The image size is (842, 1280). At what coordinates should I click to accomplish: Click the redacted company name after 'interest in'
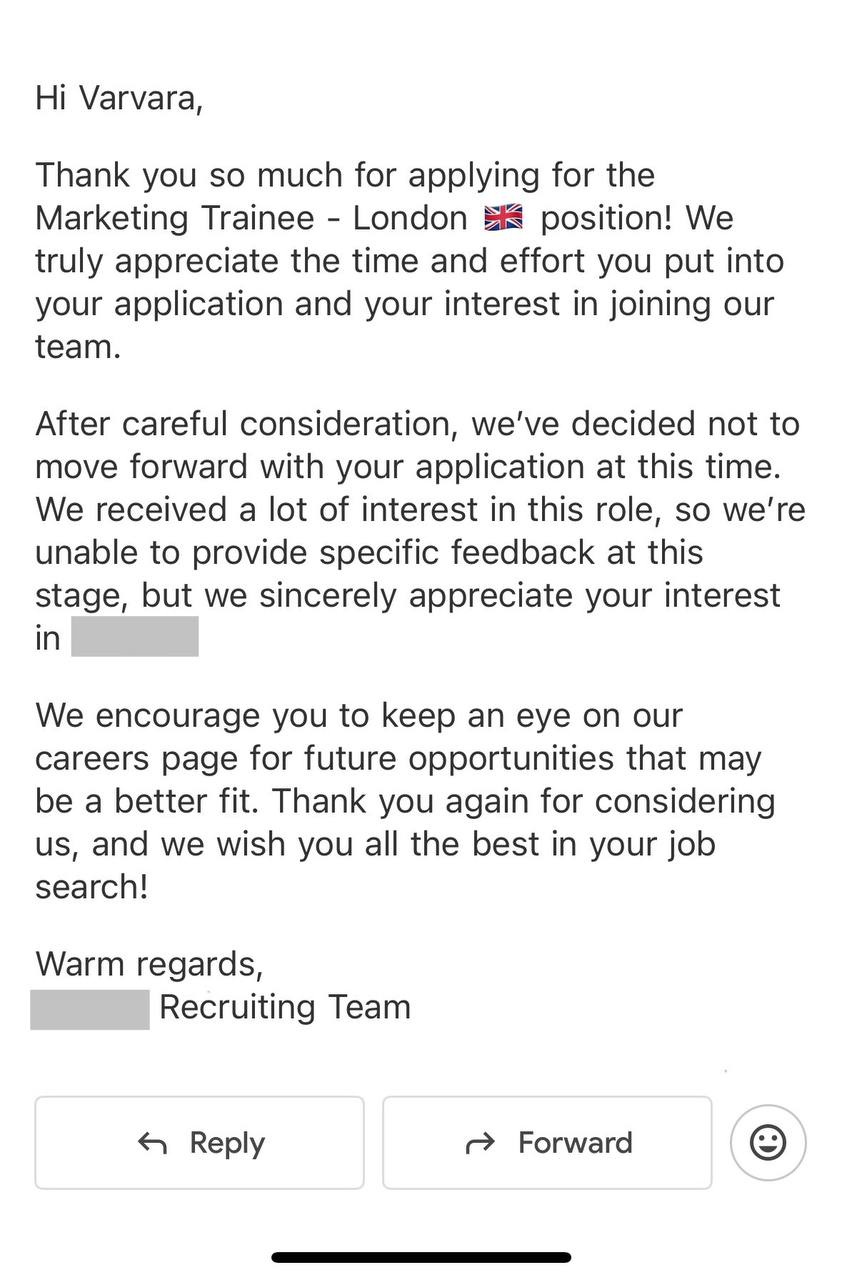tap(135, 637)
